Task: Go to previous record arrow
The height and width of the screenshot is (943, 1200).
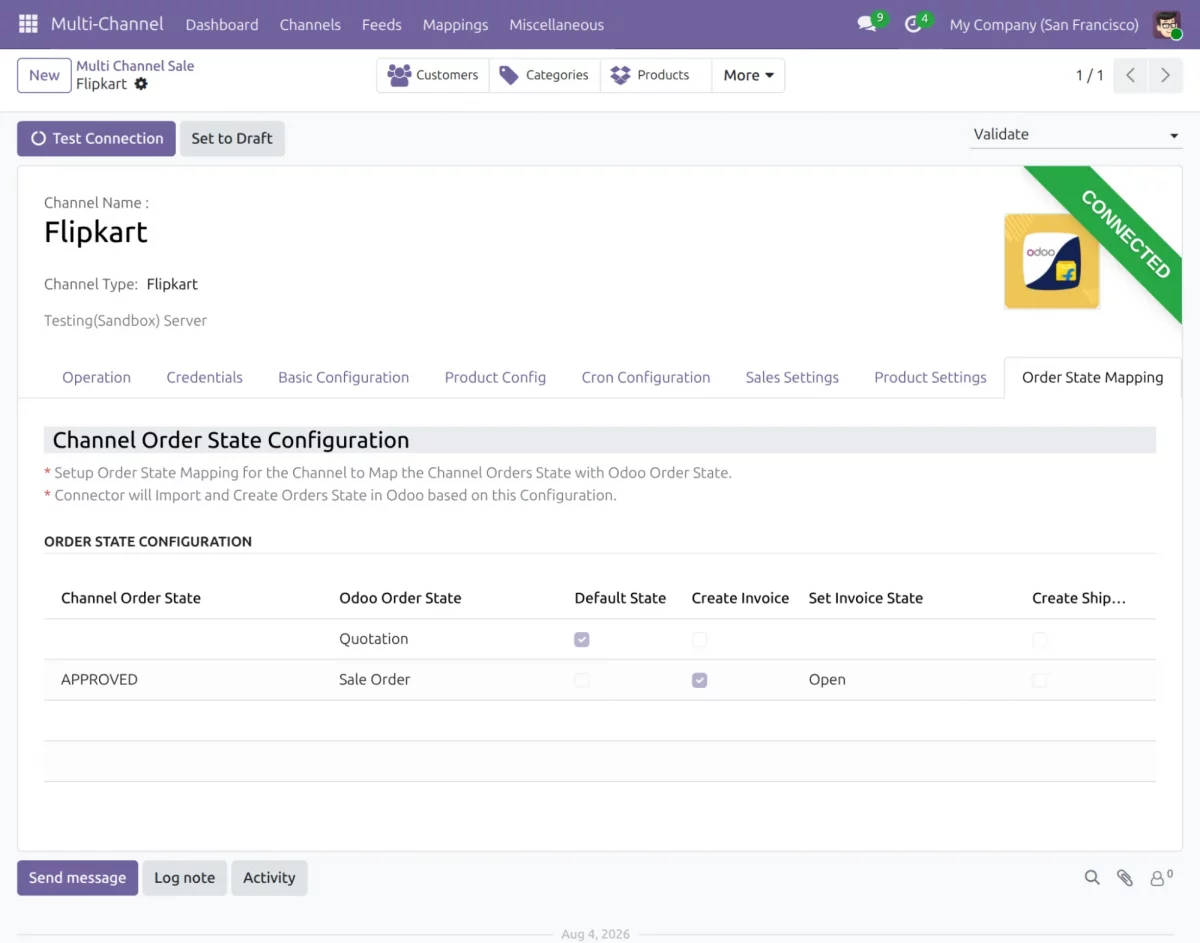Action: (x=1130, y=75)
